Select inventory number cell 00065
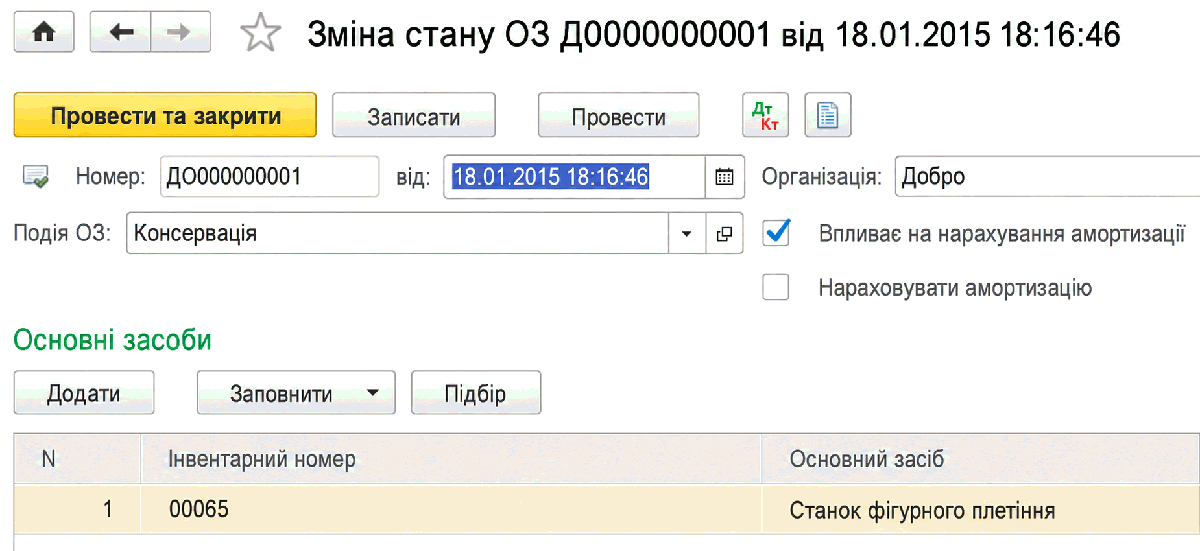1200x551 pixels. click(x=451, y=510)
